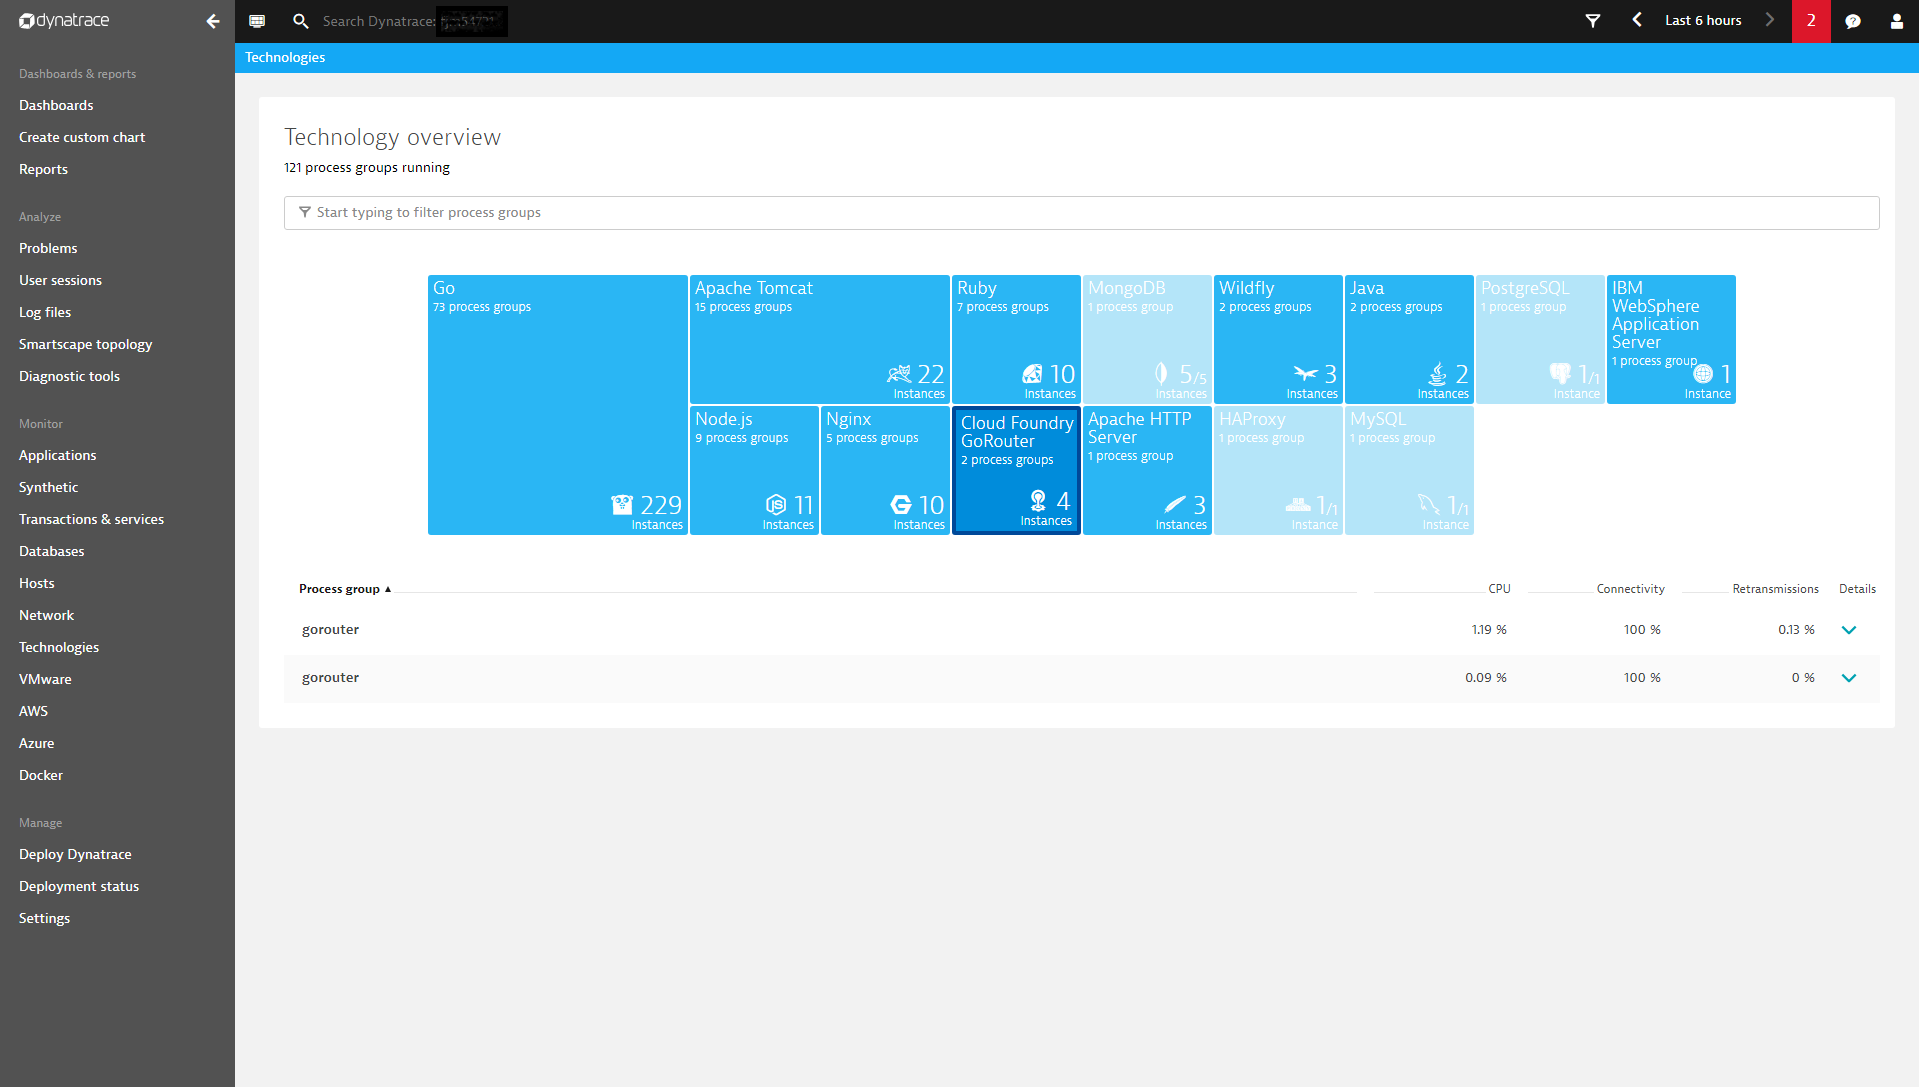Viewport: 1919px width, 1087px height.
Task: Select the MongoDB tile title
Action: (1127, 288)
